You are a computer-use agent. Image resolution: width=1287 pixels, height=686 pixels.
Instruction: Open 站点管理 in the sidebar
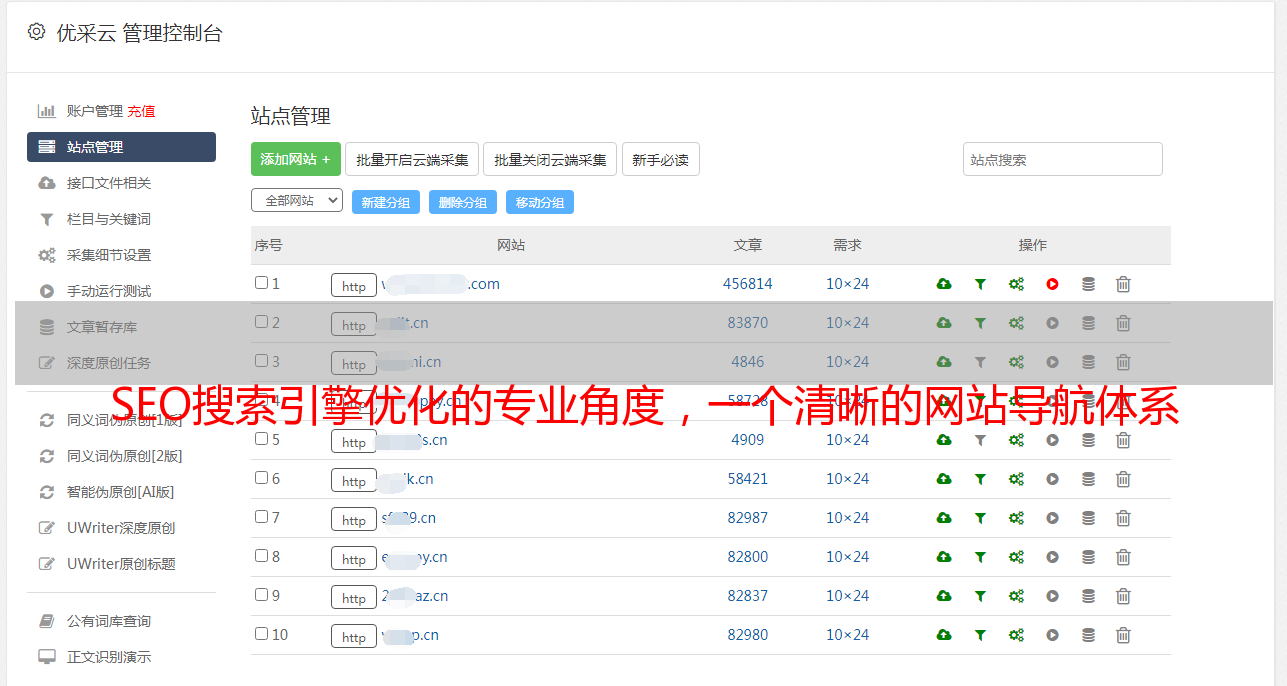coord(121,147)
